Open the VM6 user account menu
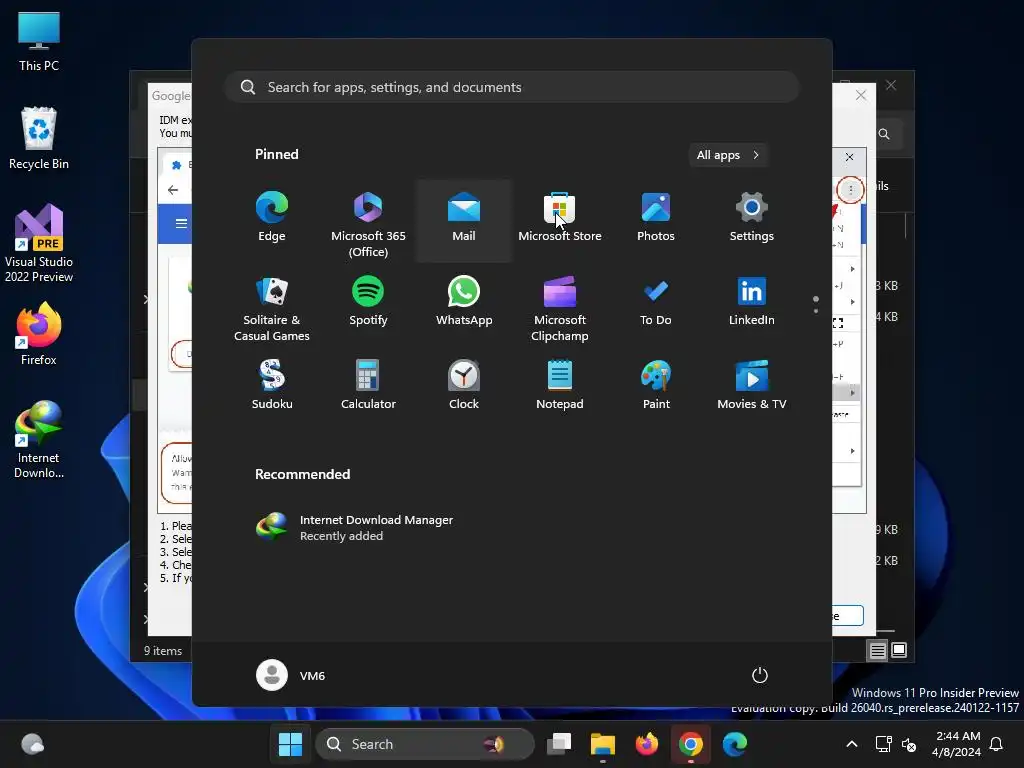The width and height of the screenshot is (1024, 768). [291, 675]
